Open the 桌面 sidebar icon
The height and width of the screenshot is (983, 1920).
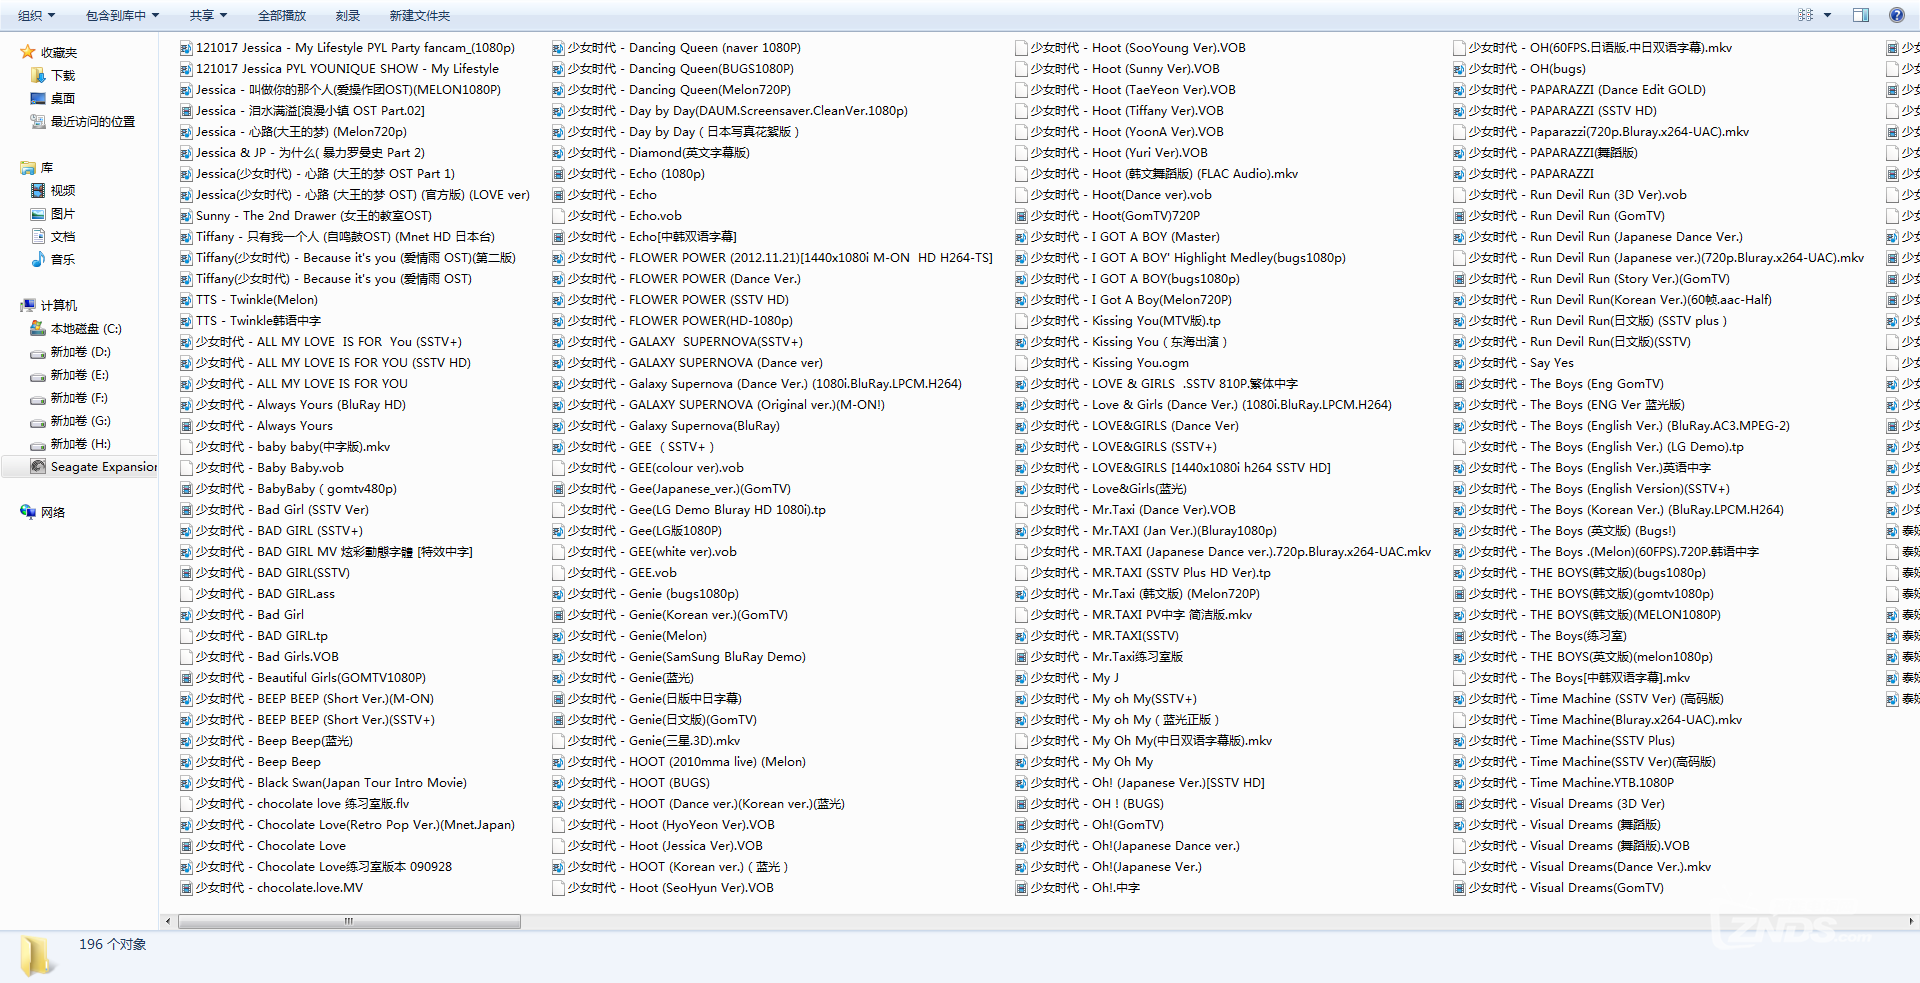[38, 98]
